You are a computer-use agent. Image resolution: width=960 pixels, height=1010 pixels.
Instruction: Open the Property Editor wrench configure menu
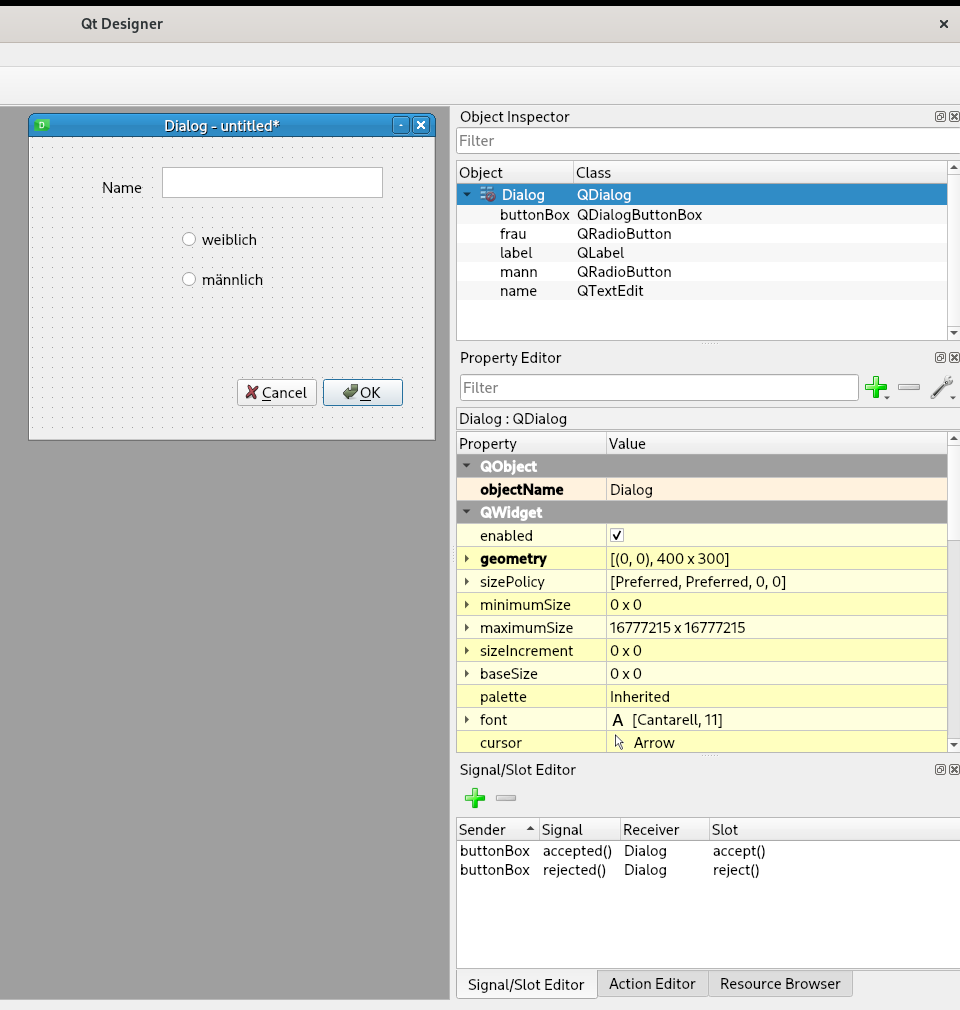tap(941, 387)
